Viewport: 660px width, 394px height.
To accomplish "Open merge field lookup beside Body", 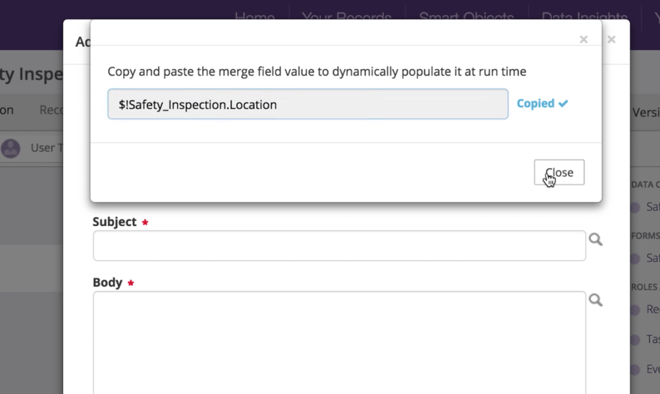I will point(596,300).
